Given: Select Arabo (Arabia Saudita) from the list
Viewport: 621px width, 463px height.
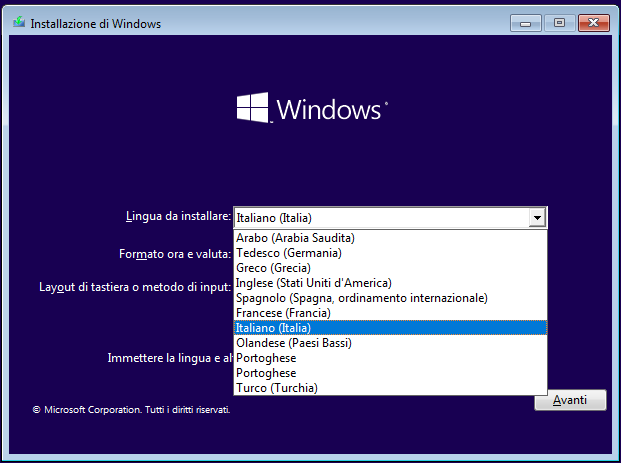Looking at the screenshot, I should click(390, 238).
